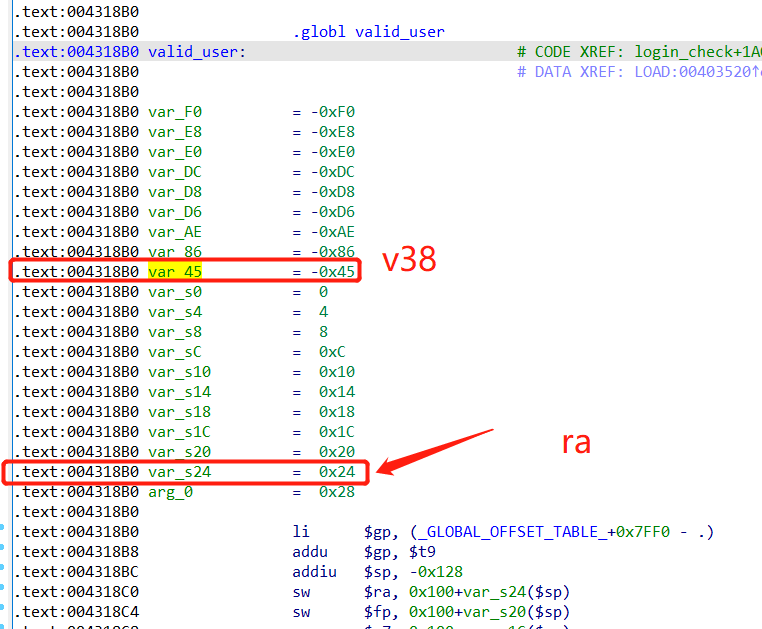The image size is (762, 629).
Task: Click '0x100+var_s24($sp)' operand
Action: click(489, 592)
